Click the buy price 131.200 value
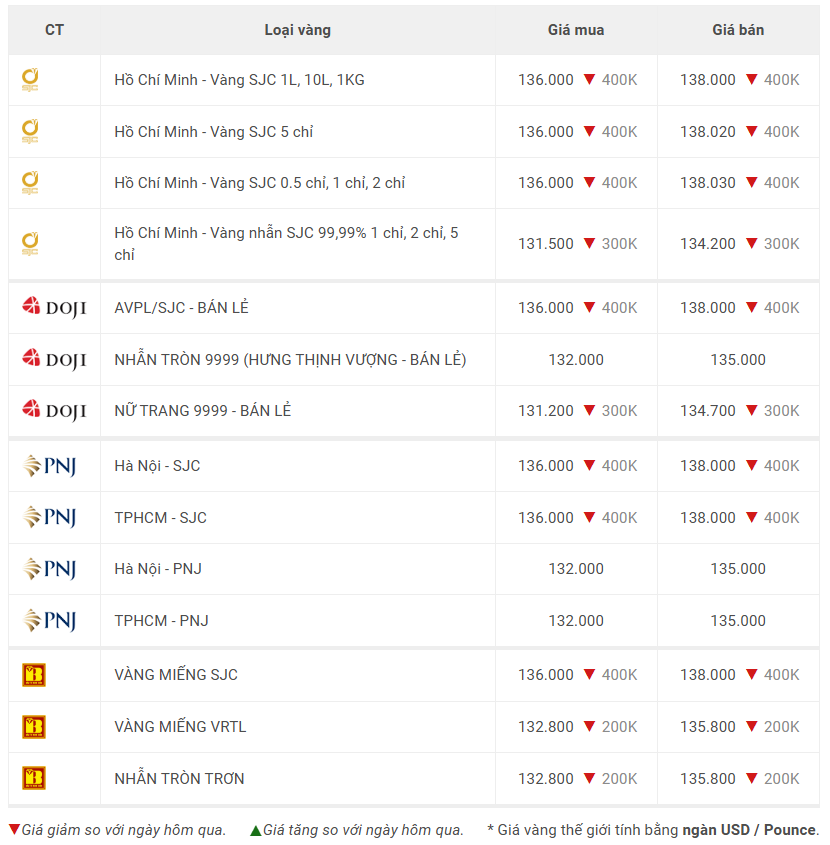The height and width of the screenshot is (845, 830). (546, 411)
